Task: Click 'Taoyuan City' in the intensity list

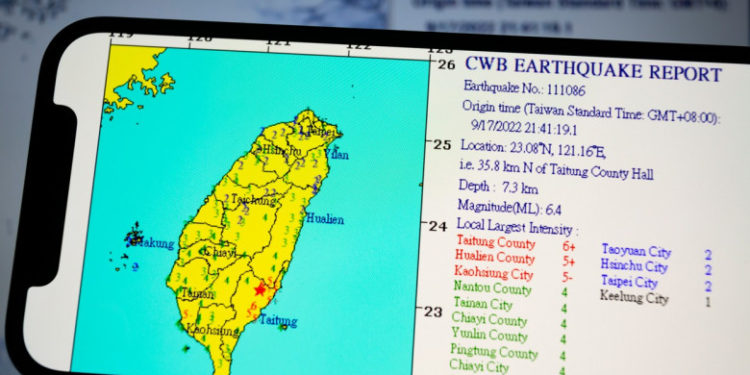Action: 637,251
